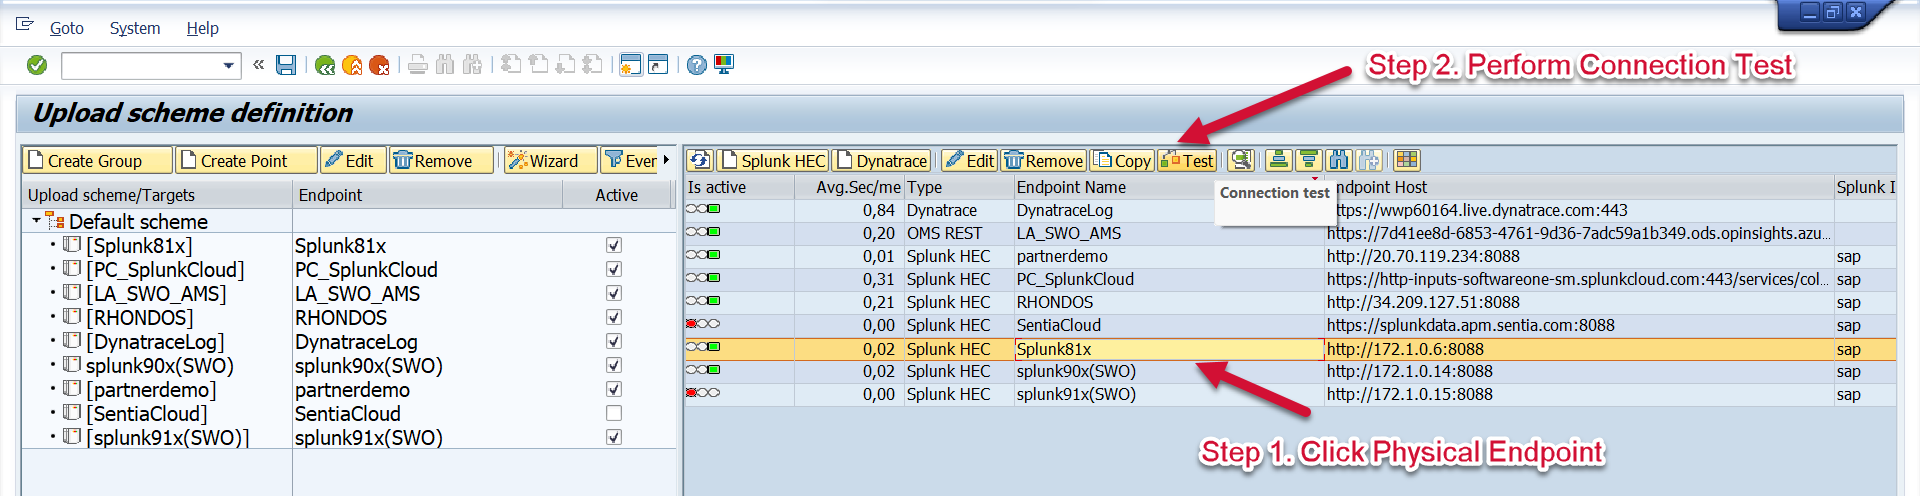Click the red Cancel icon in toolbar
1920x496 pixels.
tap(379, 65)
